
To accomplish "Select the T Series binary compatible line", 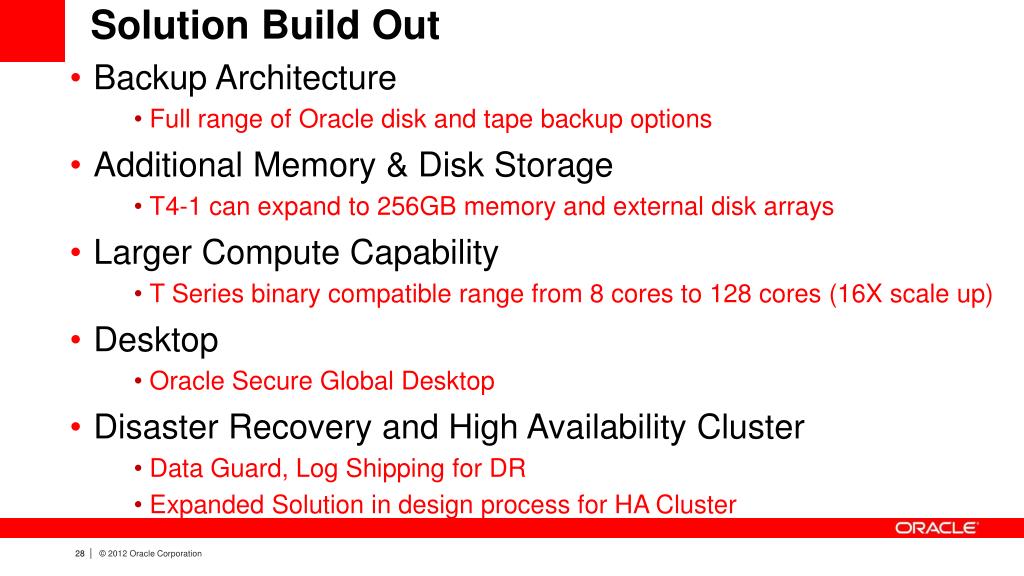I will tap(571, 295).
